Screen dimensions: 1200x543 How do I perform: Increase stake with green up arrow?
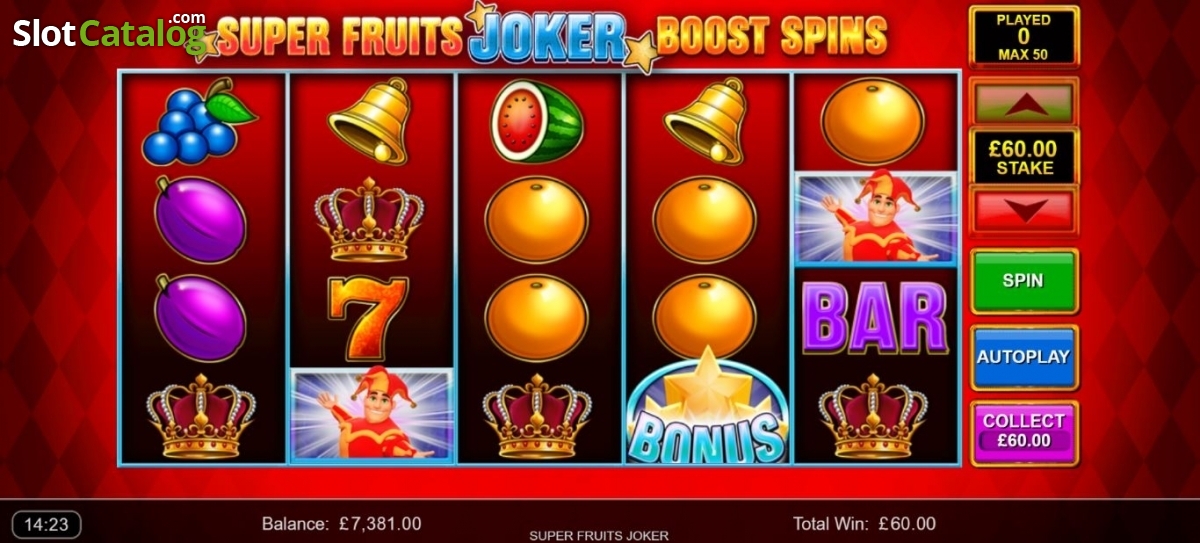pos(1024,102)
